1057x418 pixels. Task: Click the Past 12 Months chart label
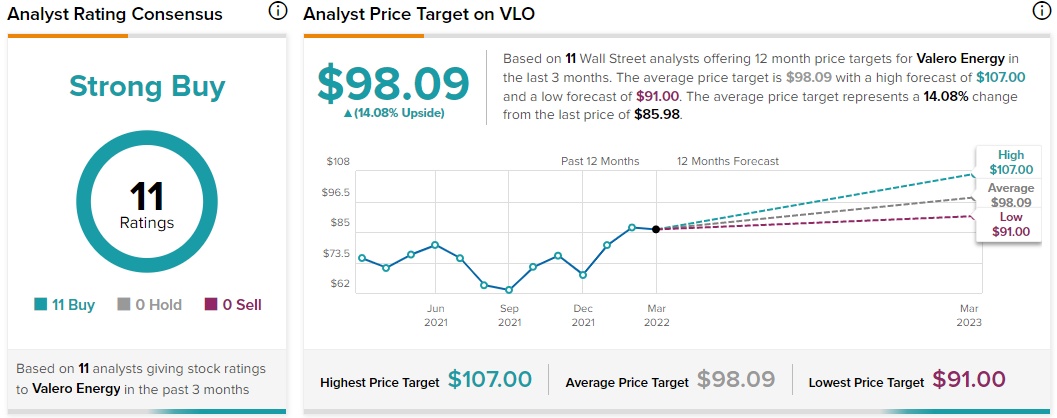tap(599, 161)
